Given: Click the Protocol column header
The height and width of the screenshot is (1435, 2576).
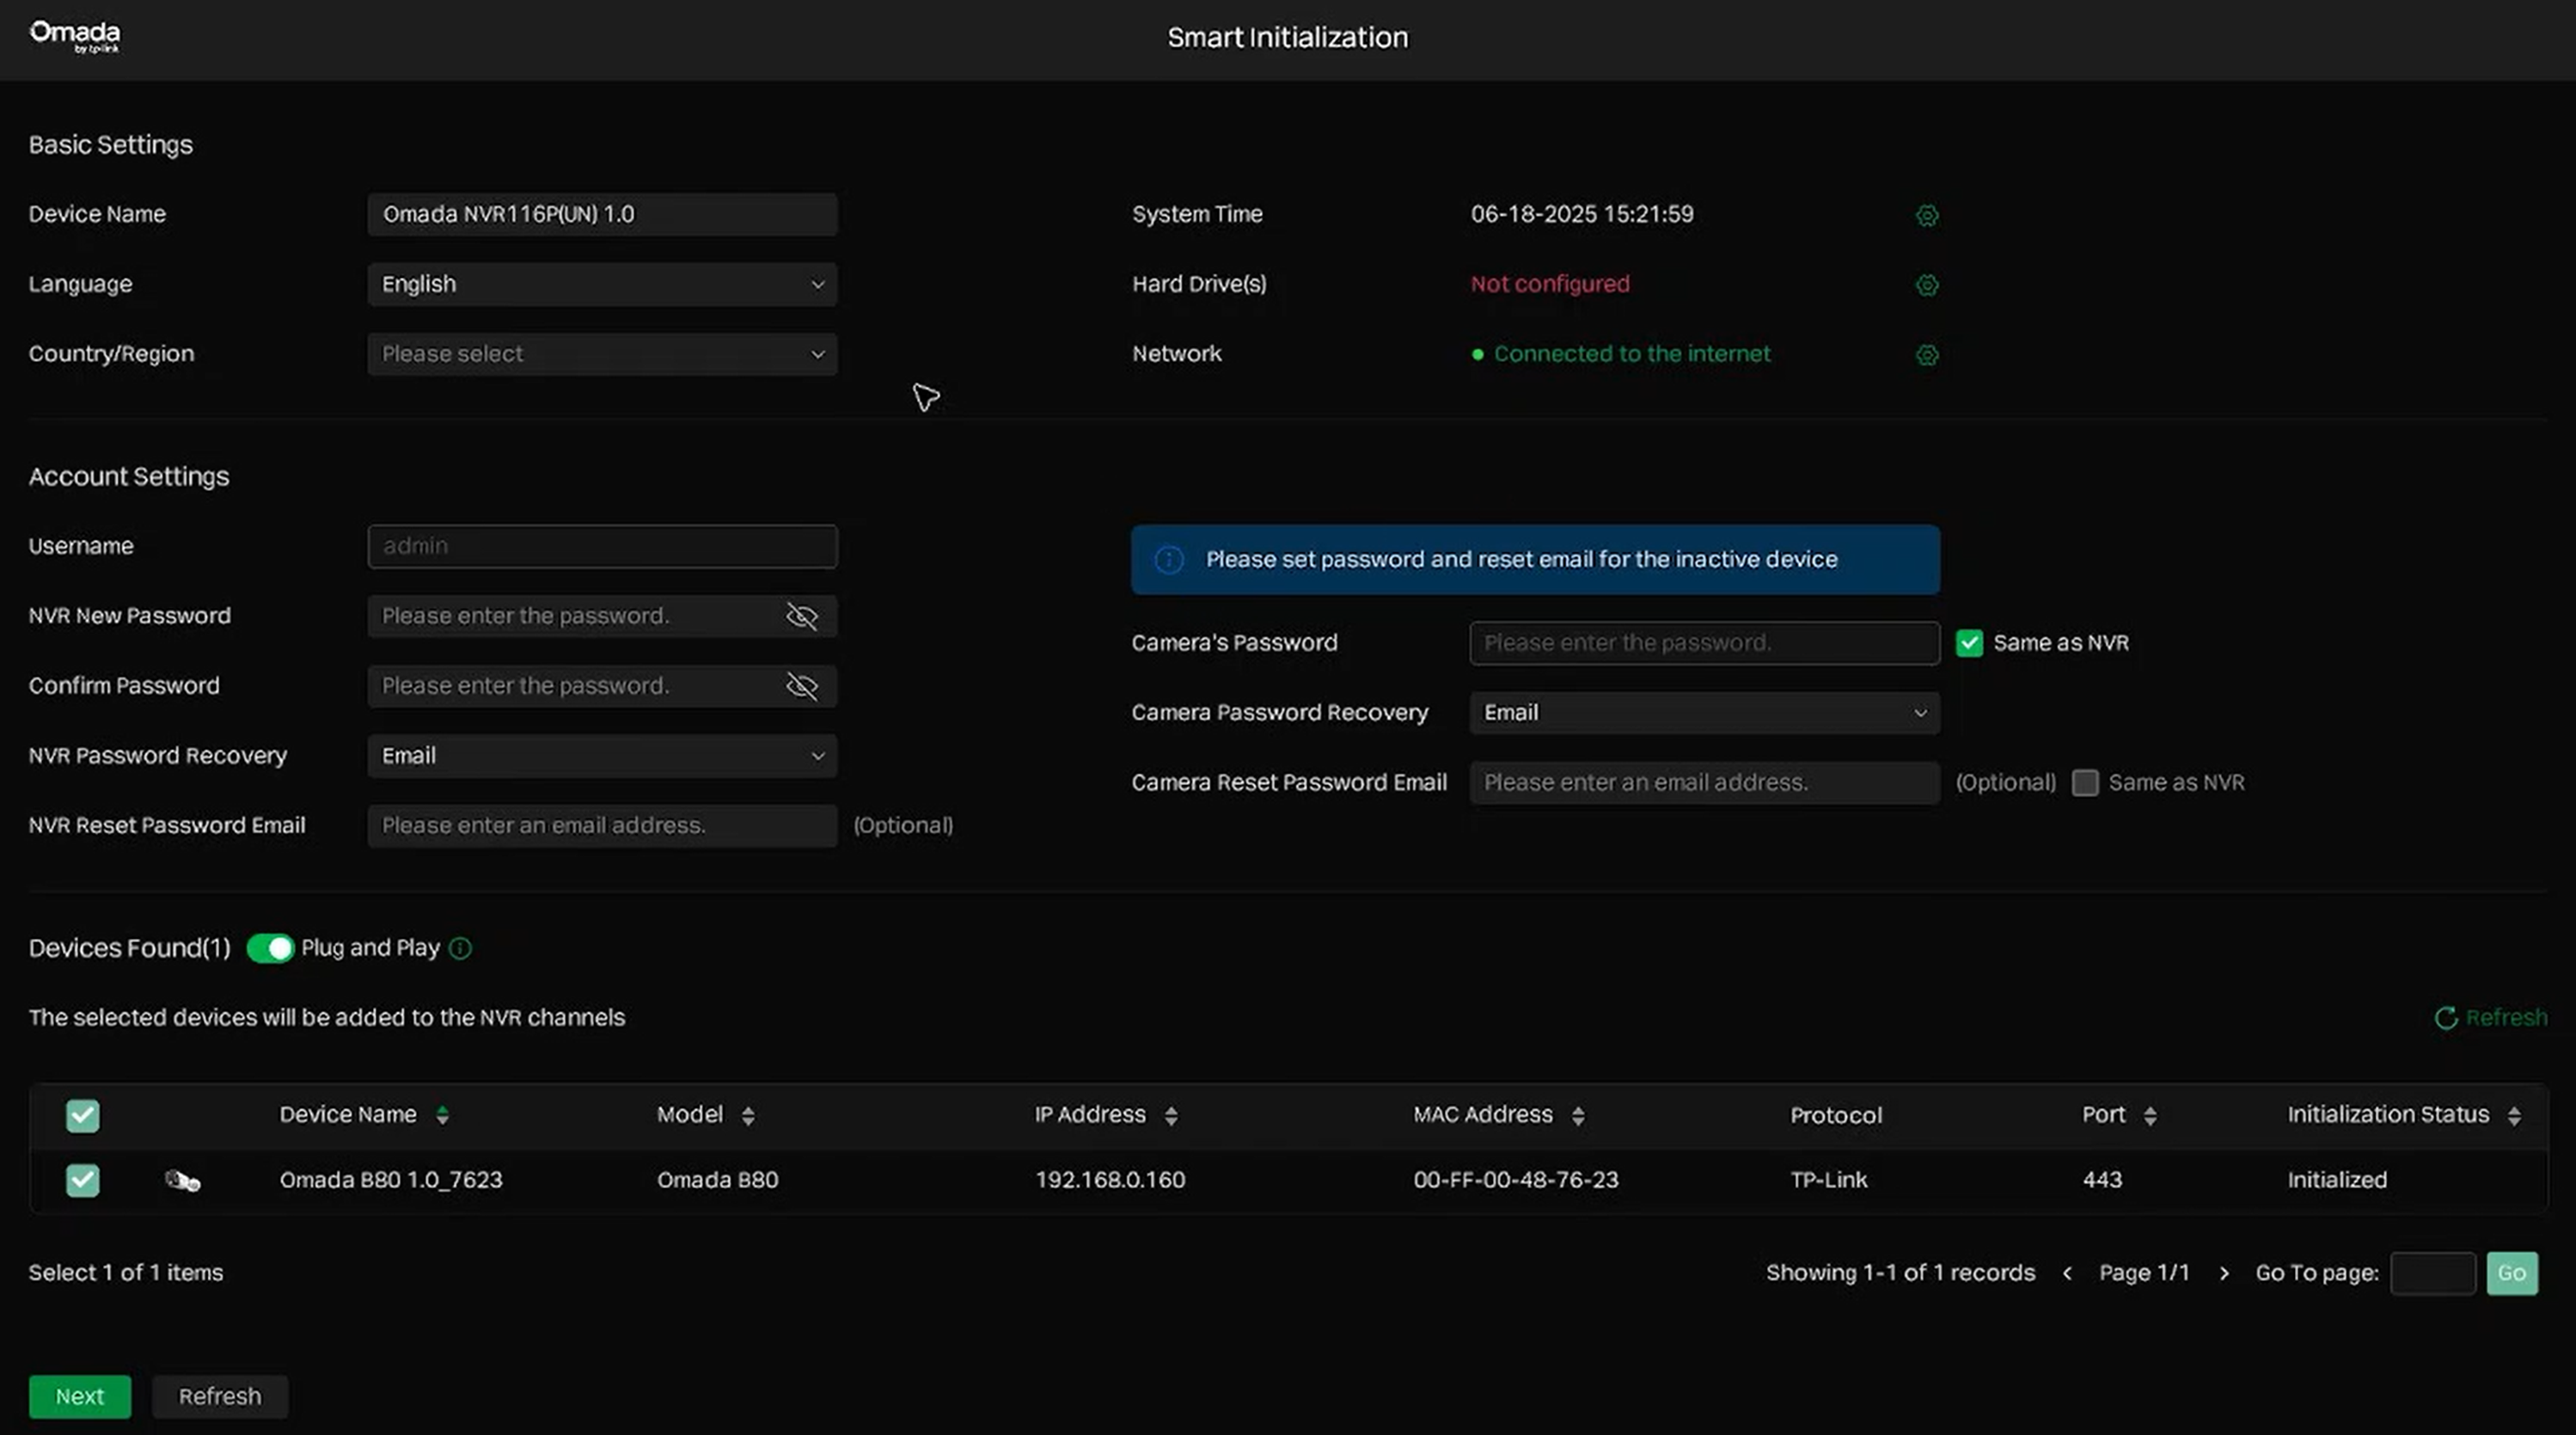Looking at the screenshot, I should pyautogui.click(x=1836, y=1115).
